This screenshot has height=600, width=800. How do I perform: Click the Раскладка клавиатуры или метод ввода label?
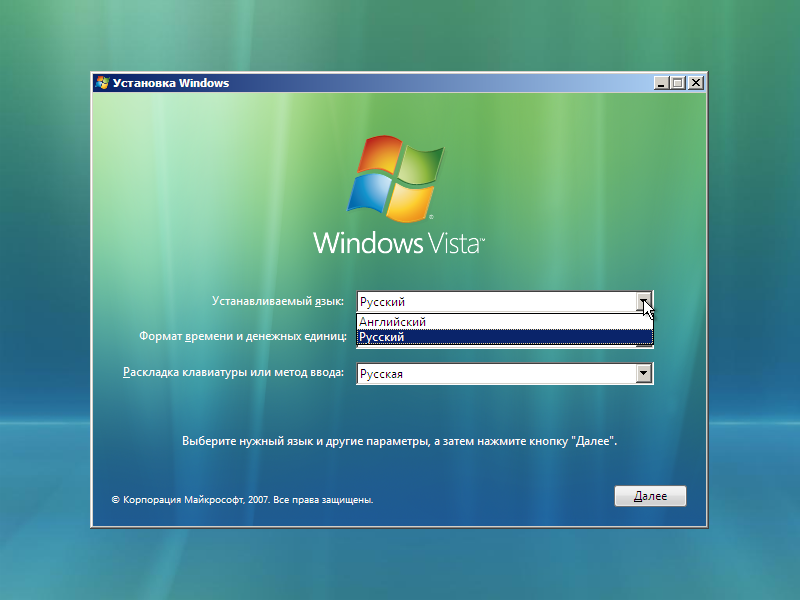[x=233, y=372]
